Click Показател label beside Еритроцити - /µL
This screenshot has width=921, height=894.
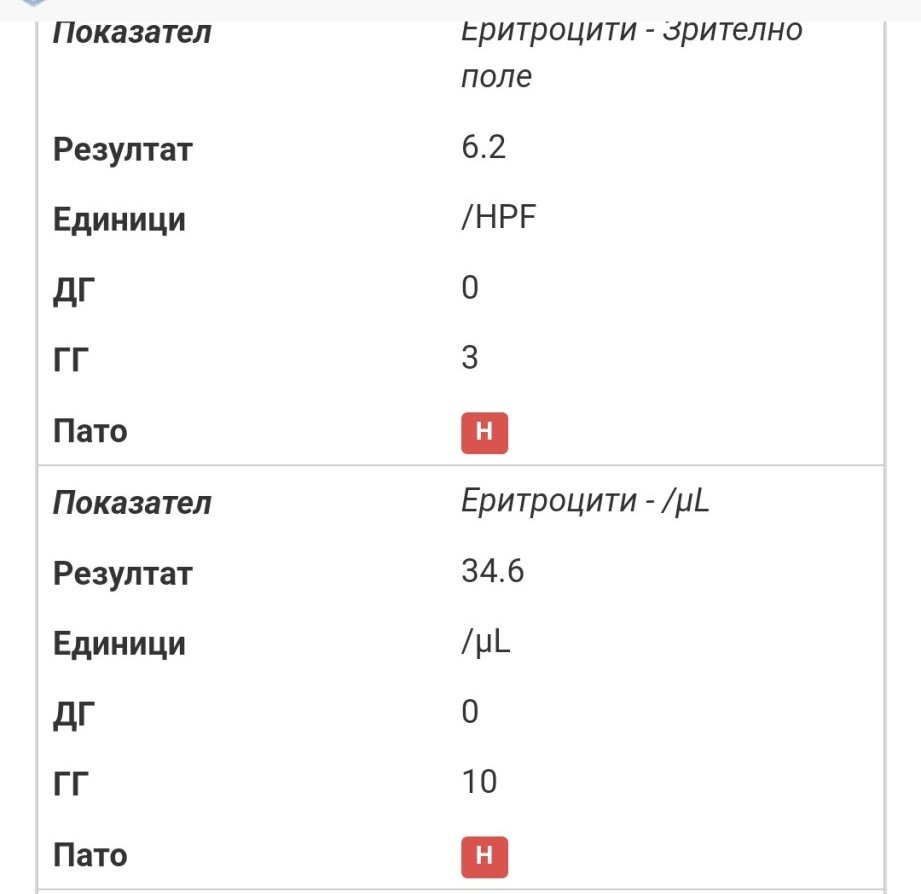[131, 503]
